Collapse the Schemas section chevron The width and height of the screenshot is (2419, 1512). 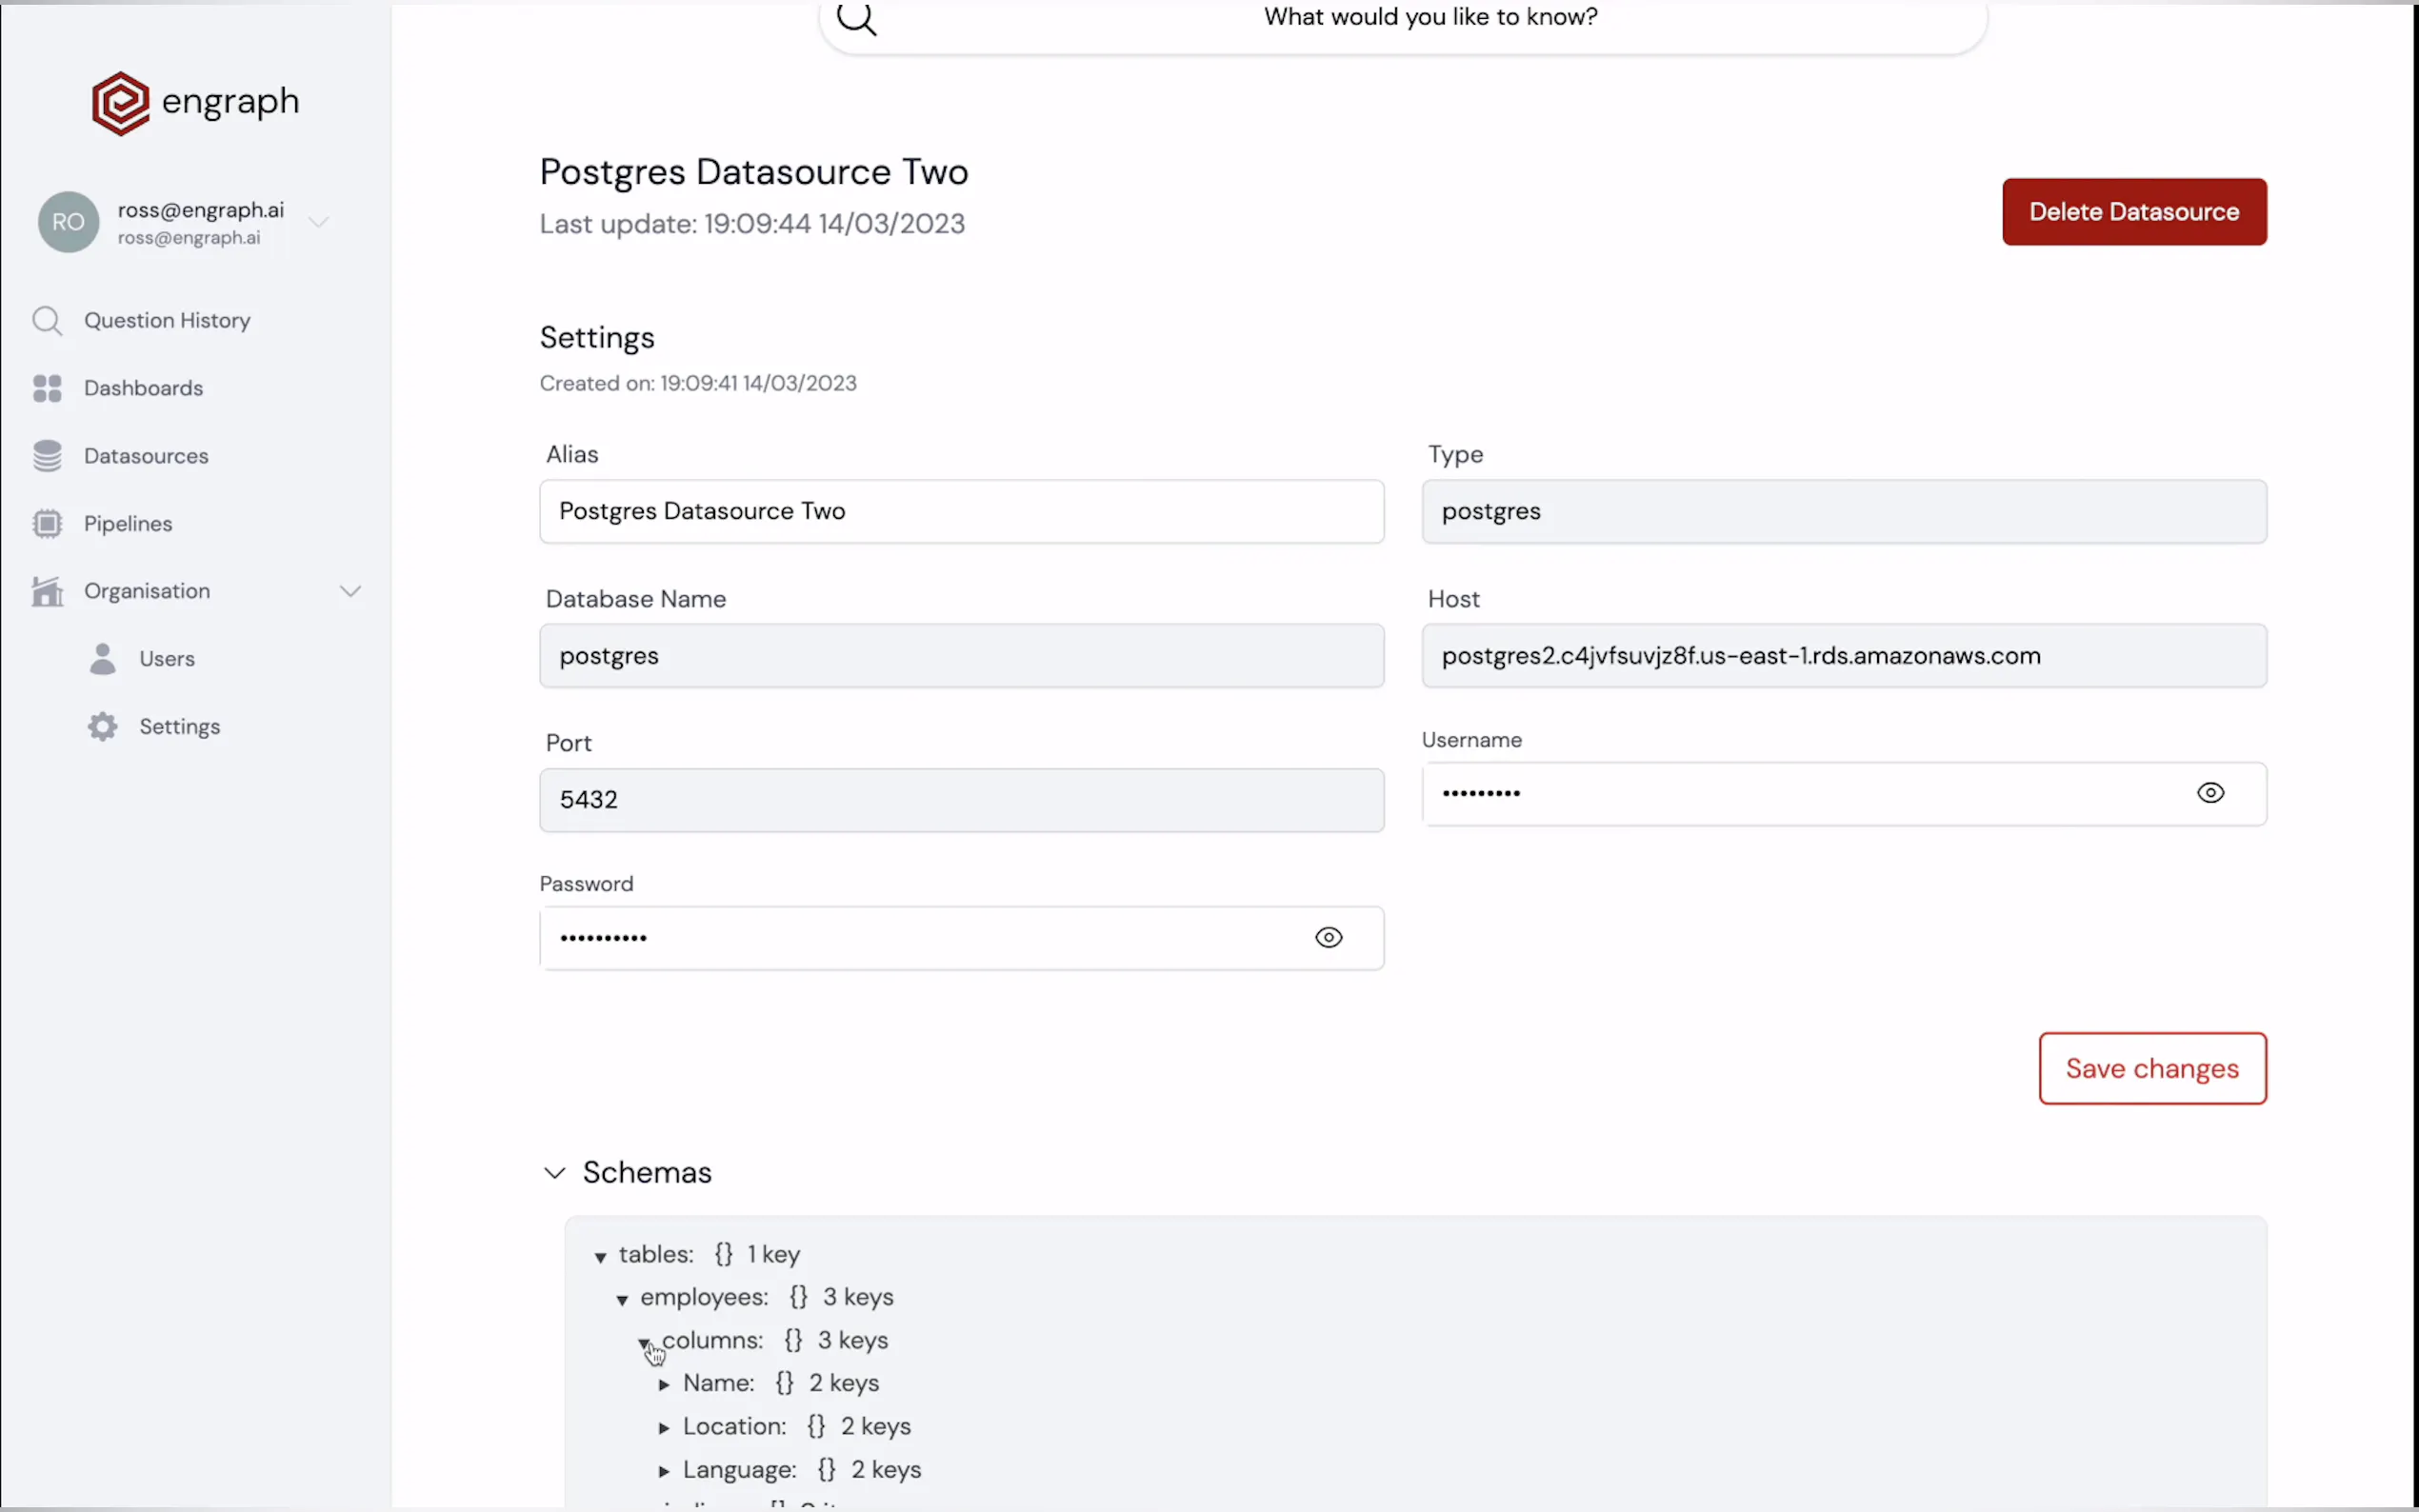[555, 1173]
